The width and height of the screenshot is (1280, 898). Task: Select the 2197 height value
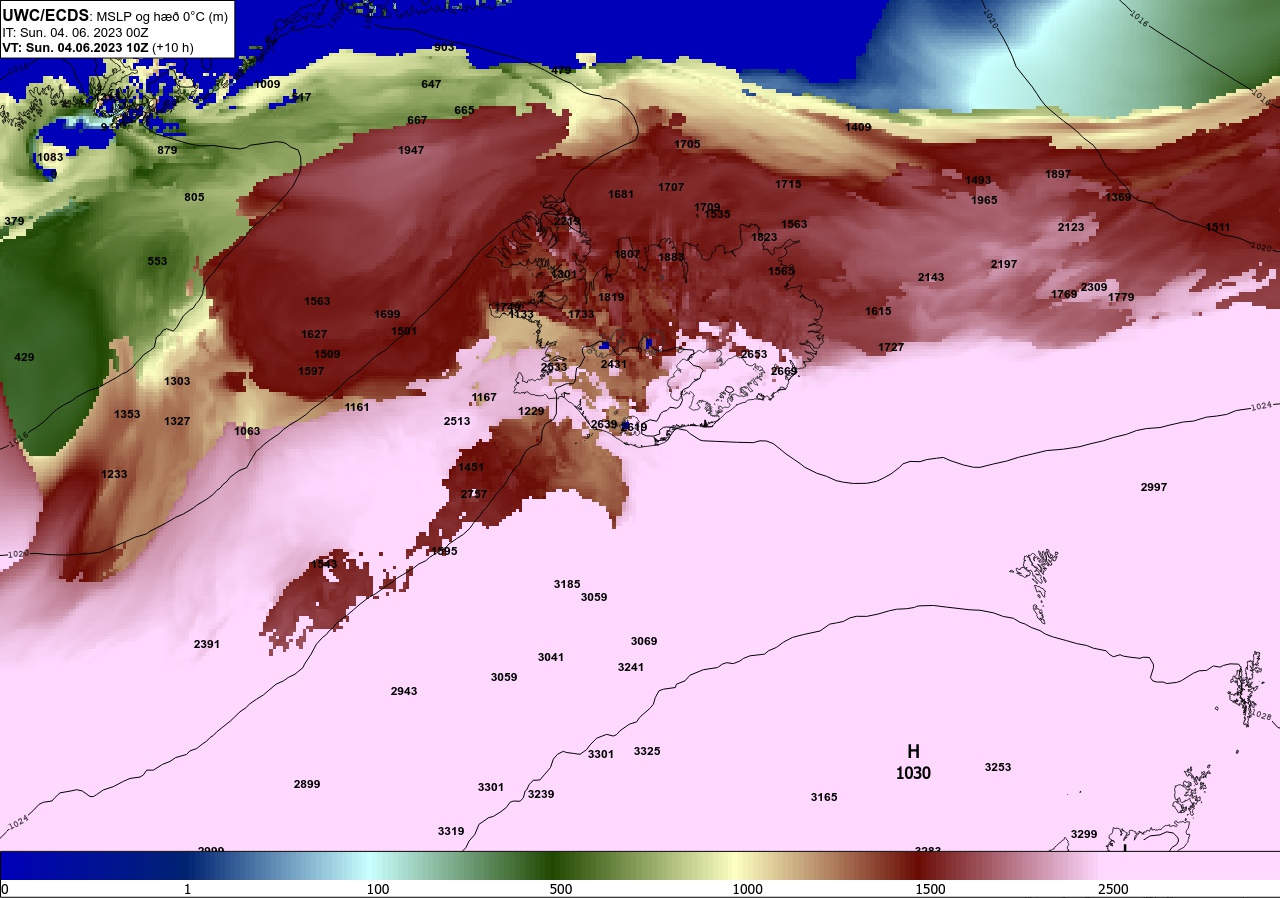[1004, 264]
